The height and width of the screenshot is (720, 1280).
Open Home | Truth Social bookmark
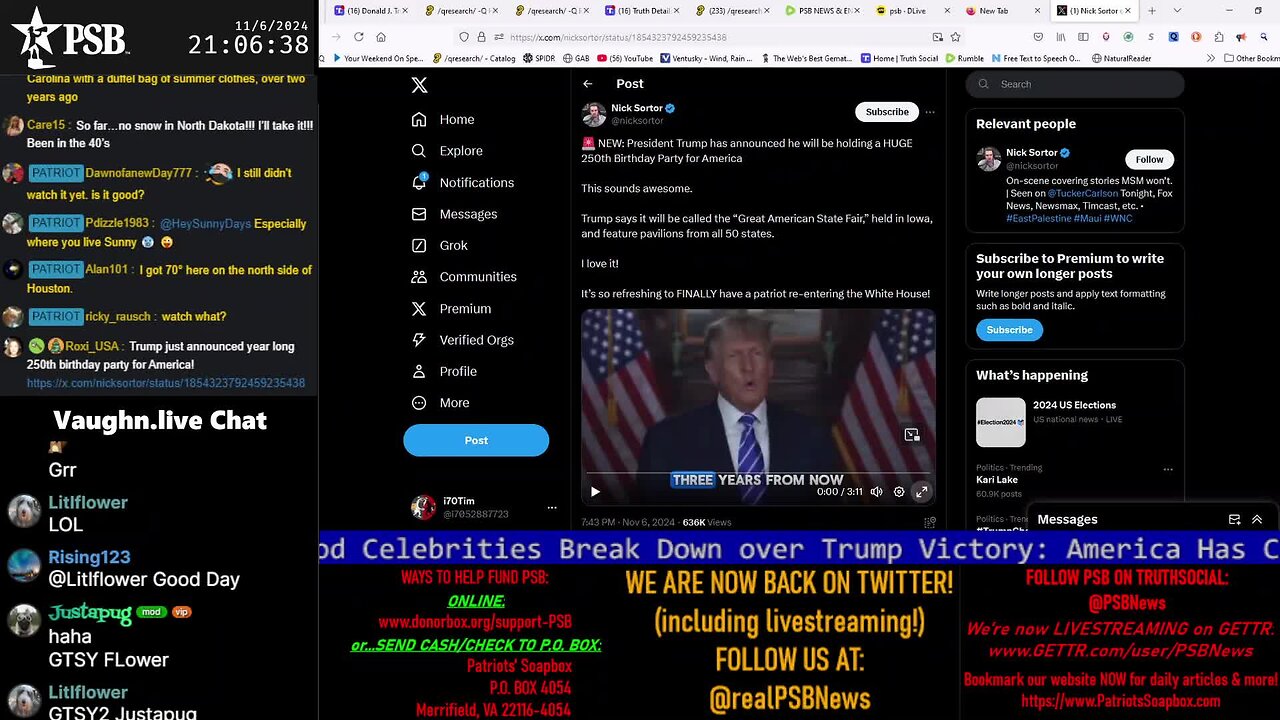(899, 59)
